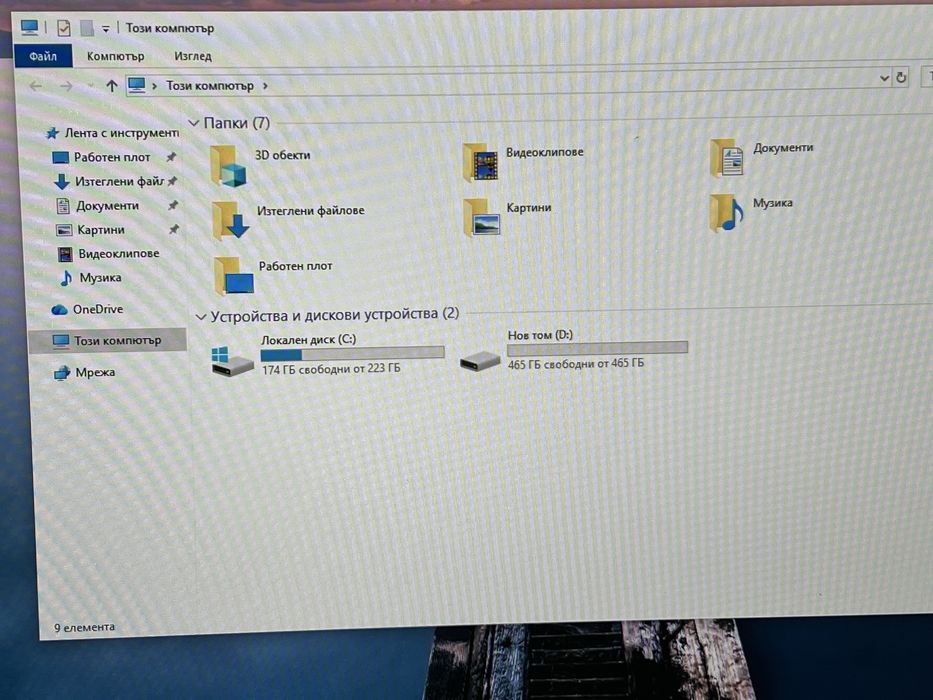Open the Quick Access Toolbar customize dropdown

click(105, 29)
